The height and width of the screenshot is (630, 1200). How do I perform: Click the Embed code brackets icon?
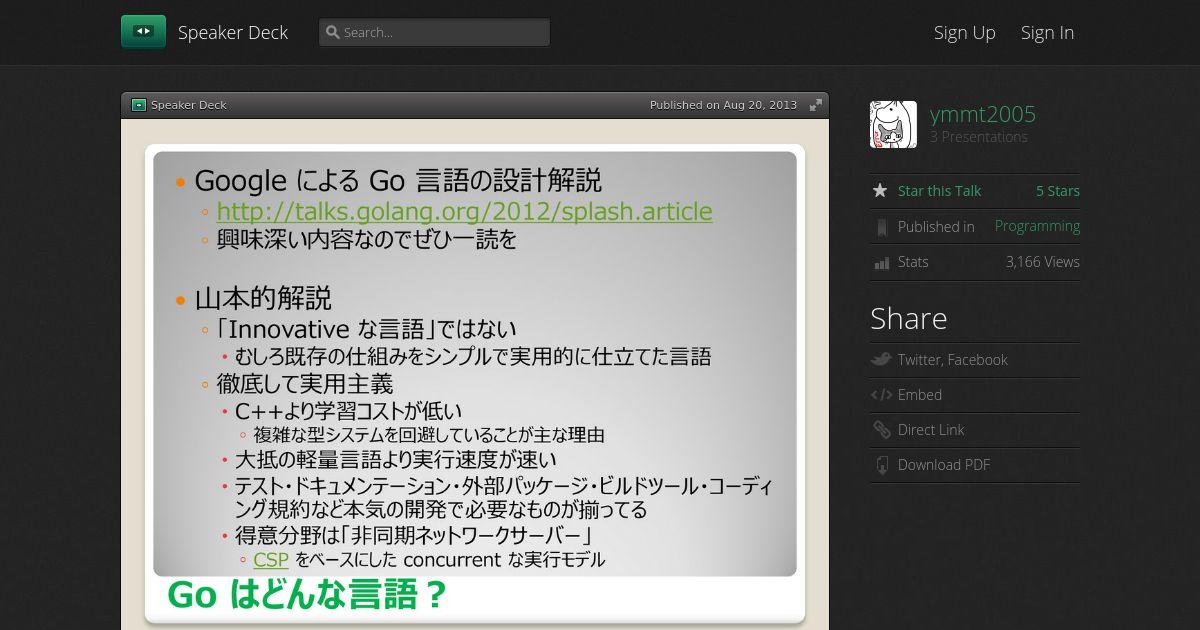(x=881, y=395)
